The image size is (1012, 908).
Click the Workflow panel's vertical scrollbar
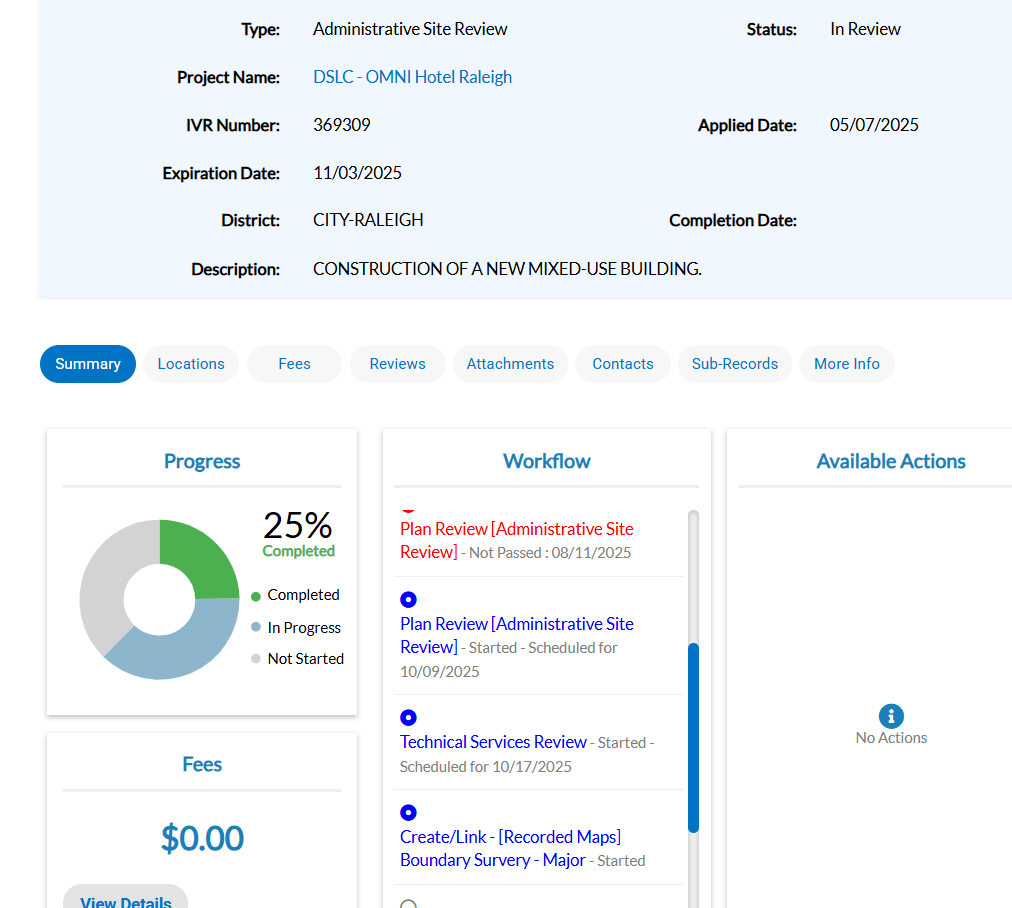693,738
